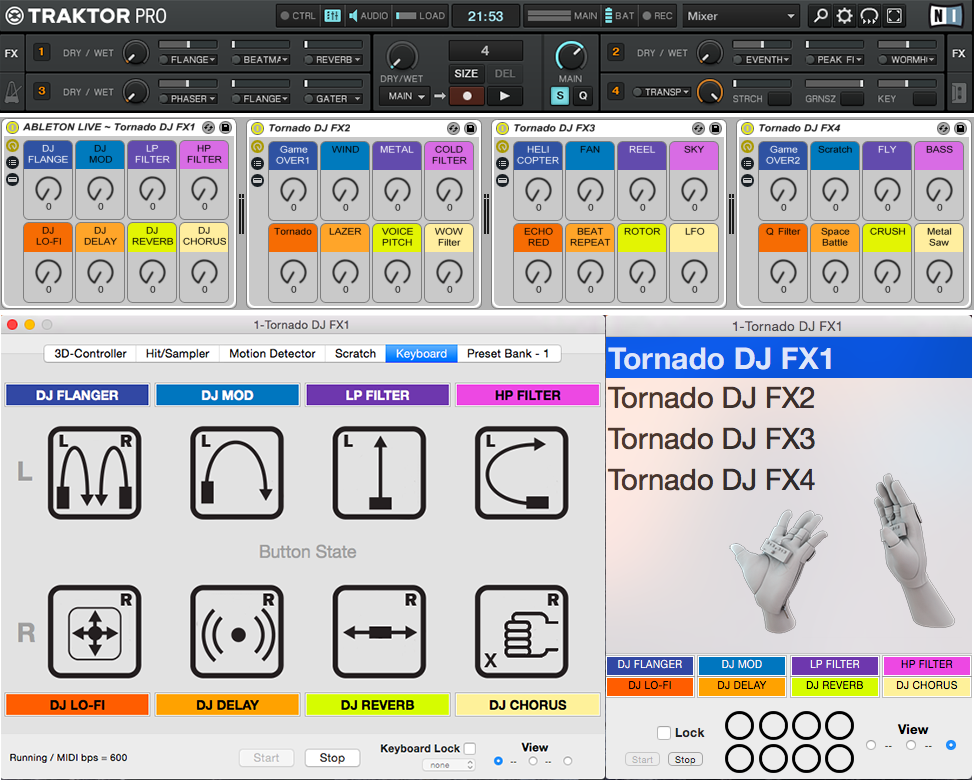The height and width of the screenshot is (780, 974).
Task: Click the hot-swap icon of Tornado DJ FX3 rack
Action: pos(698,129)
